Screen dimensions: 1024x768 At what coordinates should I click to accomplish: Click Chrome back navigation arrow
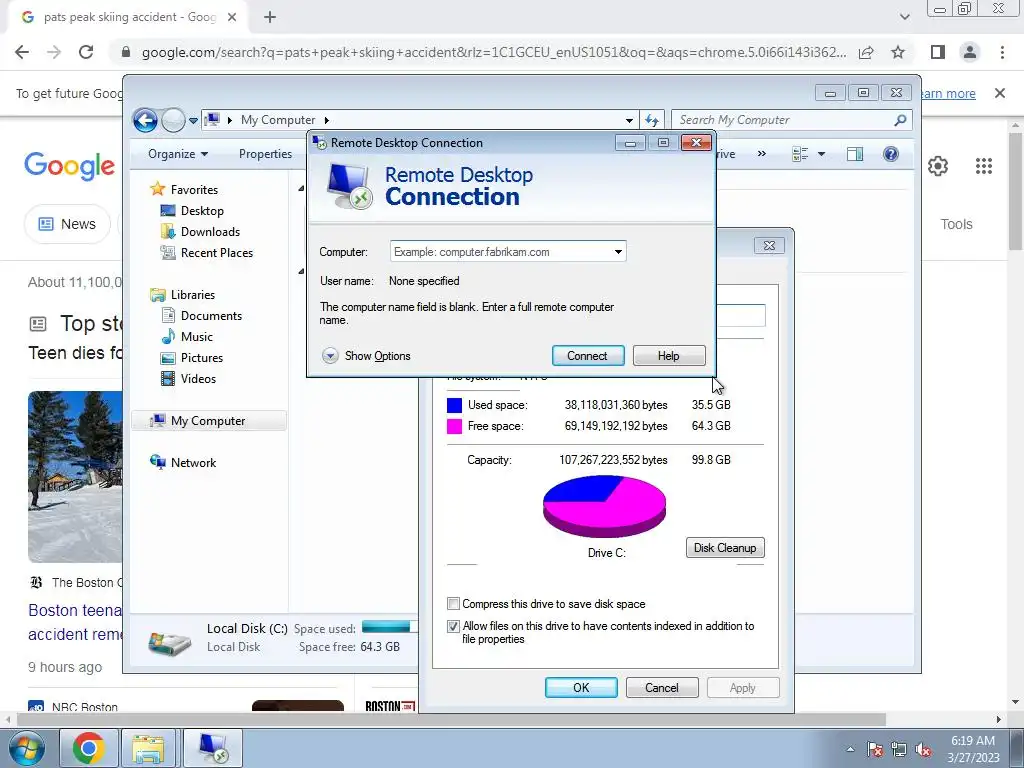(22, 52)
